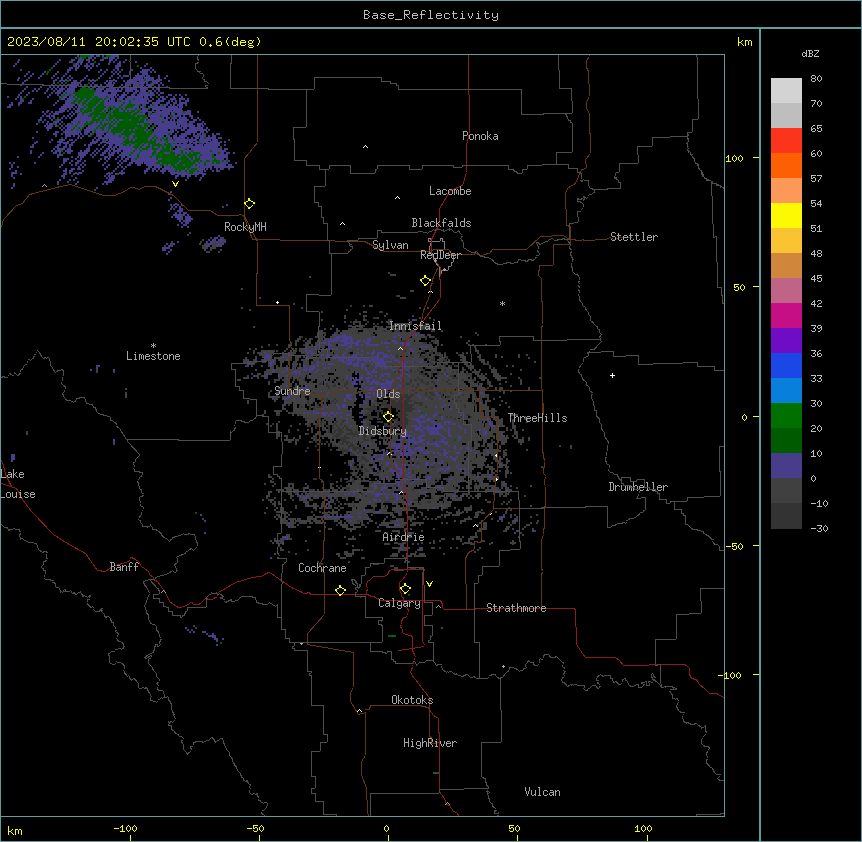862x842 pixels.
Task: Click the RedDeer city label
Action: (440, 255)
